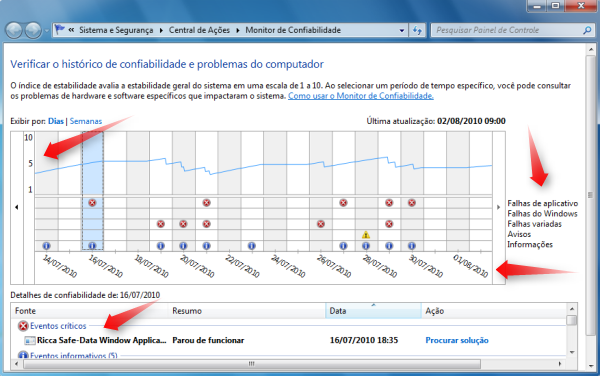Click the Informações legend label
The image size is (600, 376).
[530, 244]
